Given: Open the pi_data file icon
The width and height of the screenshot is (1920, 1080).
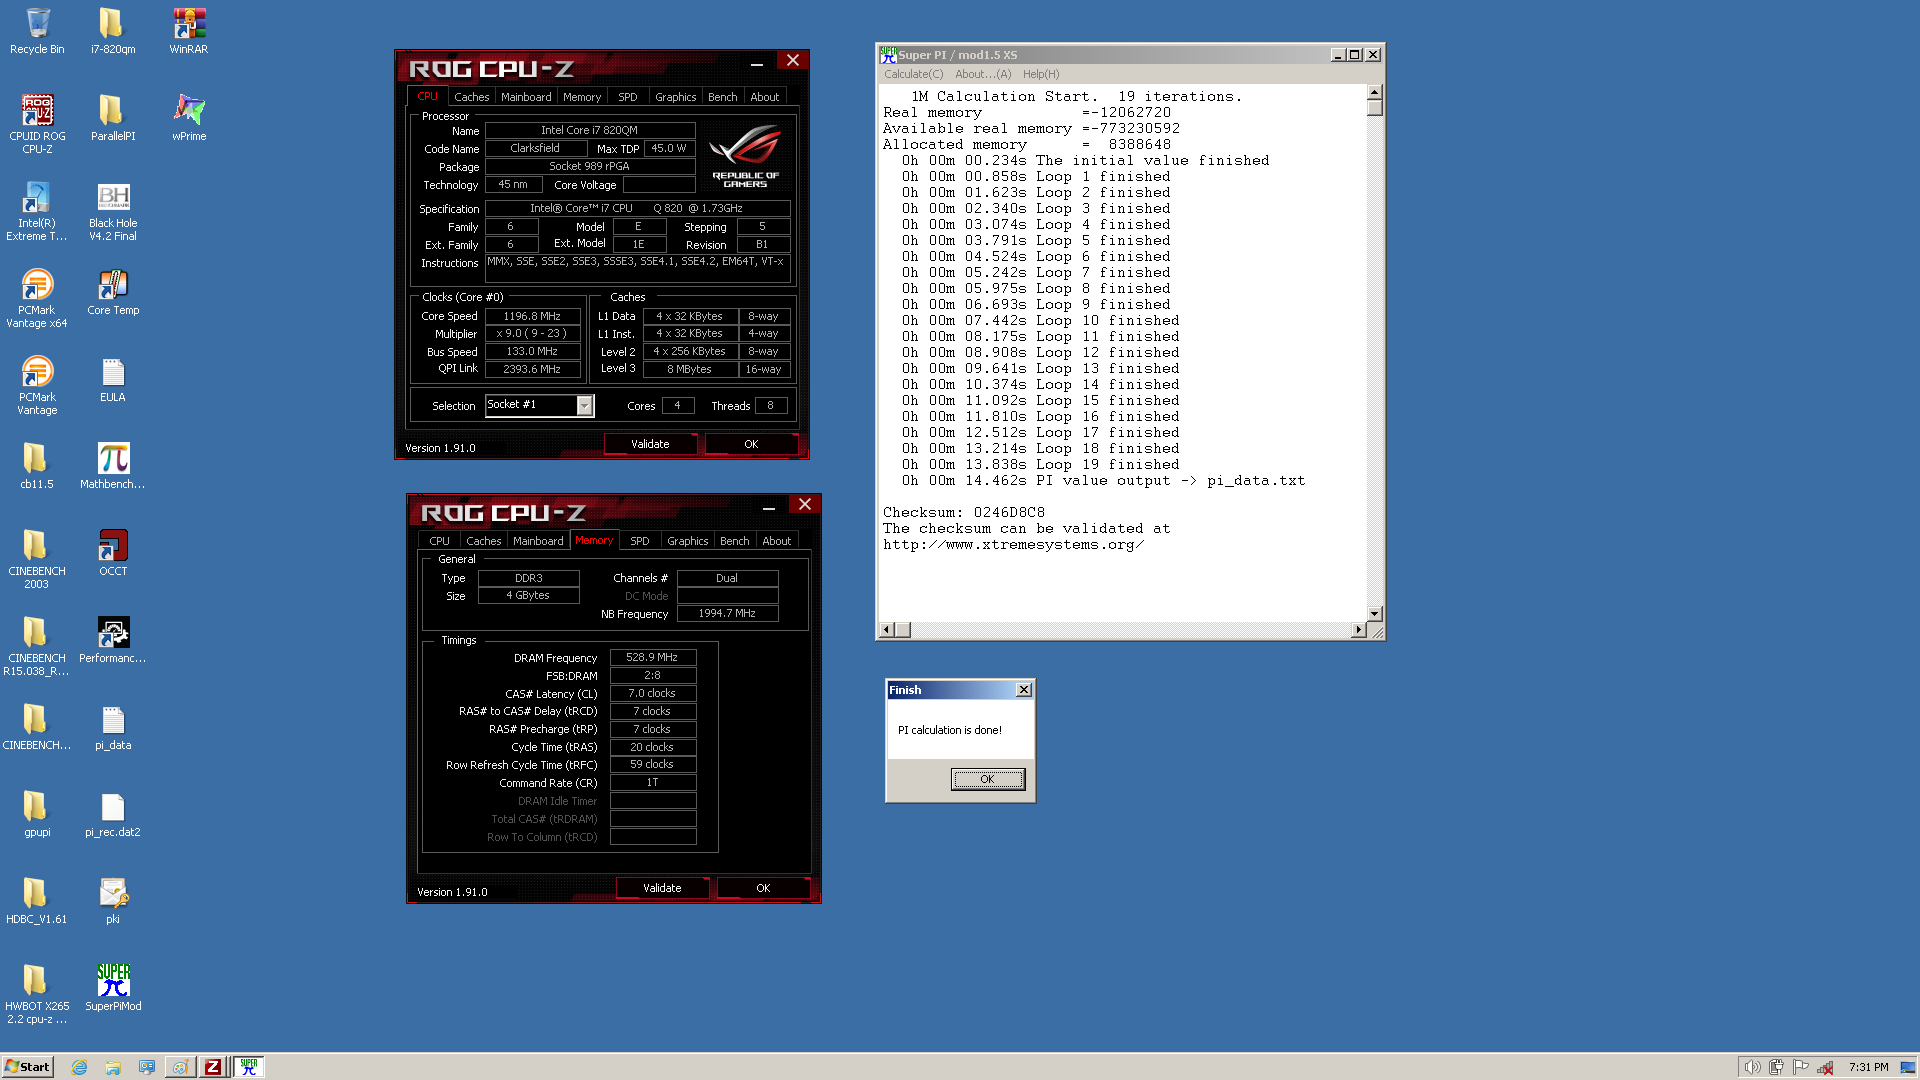Looking at the screenshot, I should (x=113, y=726).
